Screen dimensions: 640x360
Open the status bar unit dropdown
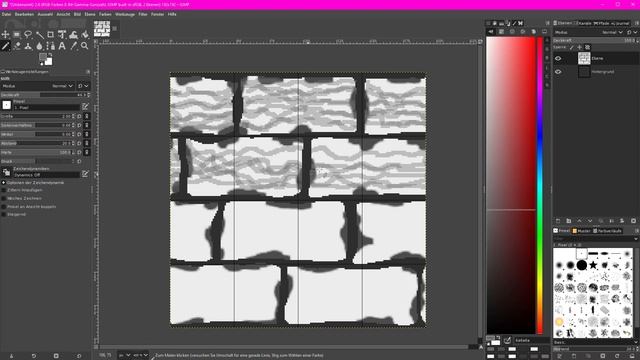124,355
